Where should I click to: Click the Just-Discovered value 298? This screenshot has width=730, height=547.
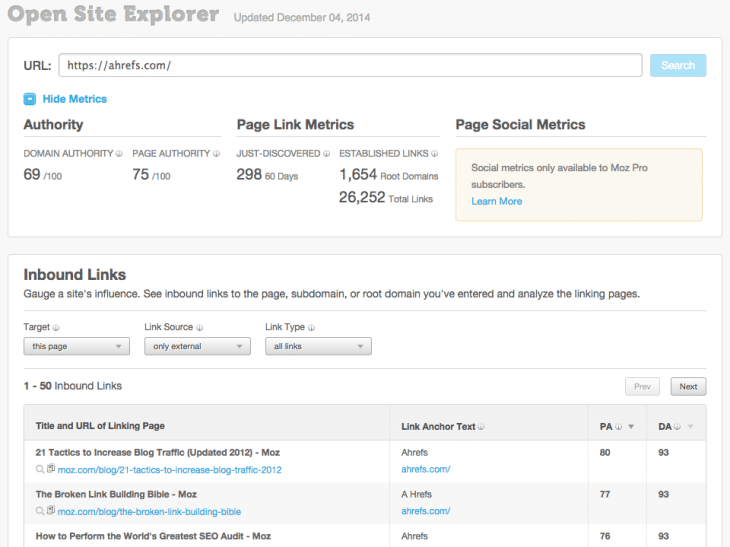[249, 174]
